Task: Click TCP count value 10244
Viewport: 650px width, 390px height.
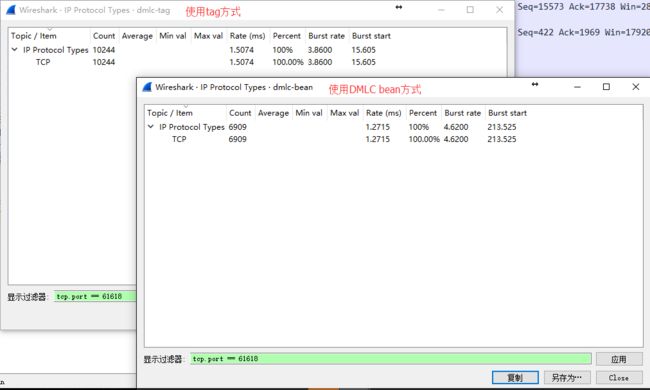Action: click(104, 62)
